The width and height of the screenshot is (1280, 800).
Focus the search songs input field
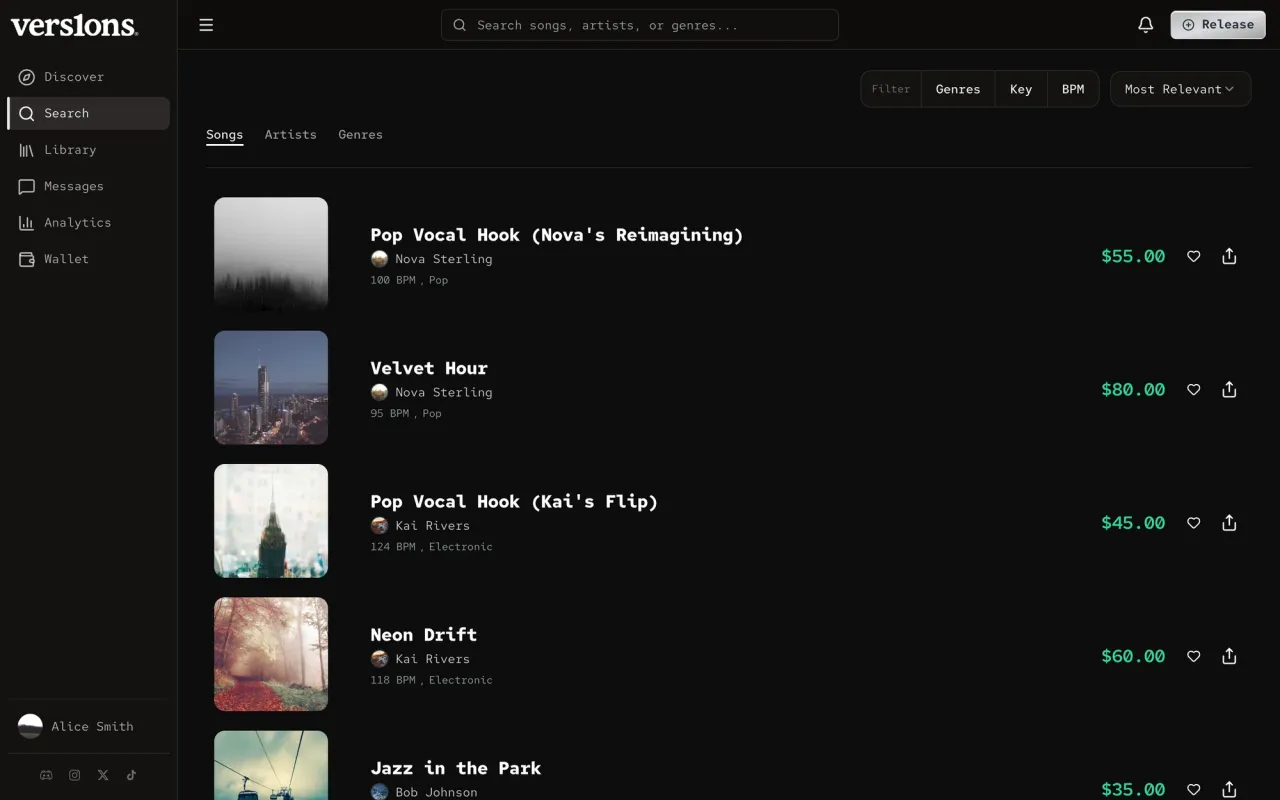click(640, 25)
